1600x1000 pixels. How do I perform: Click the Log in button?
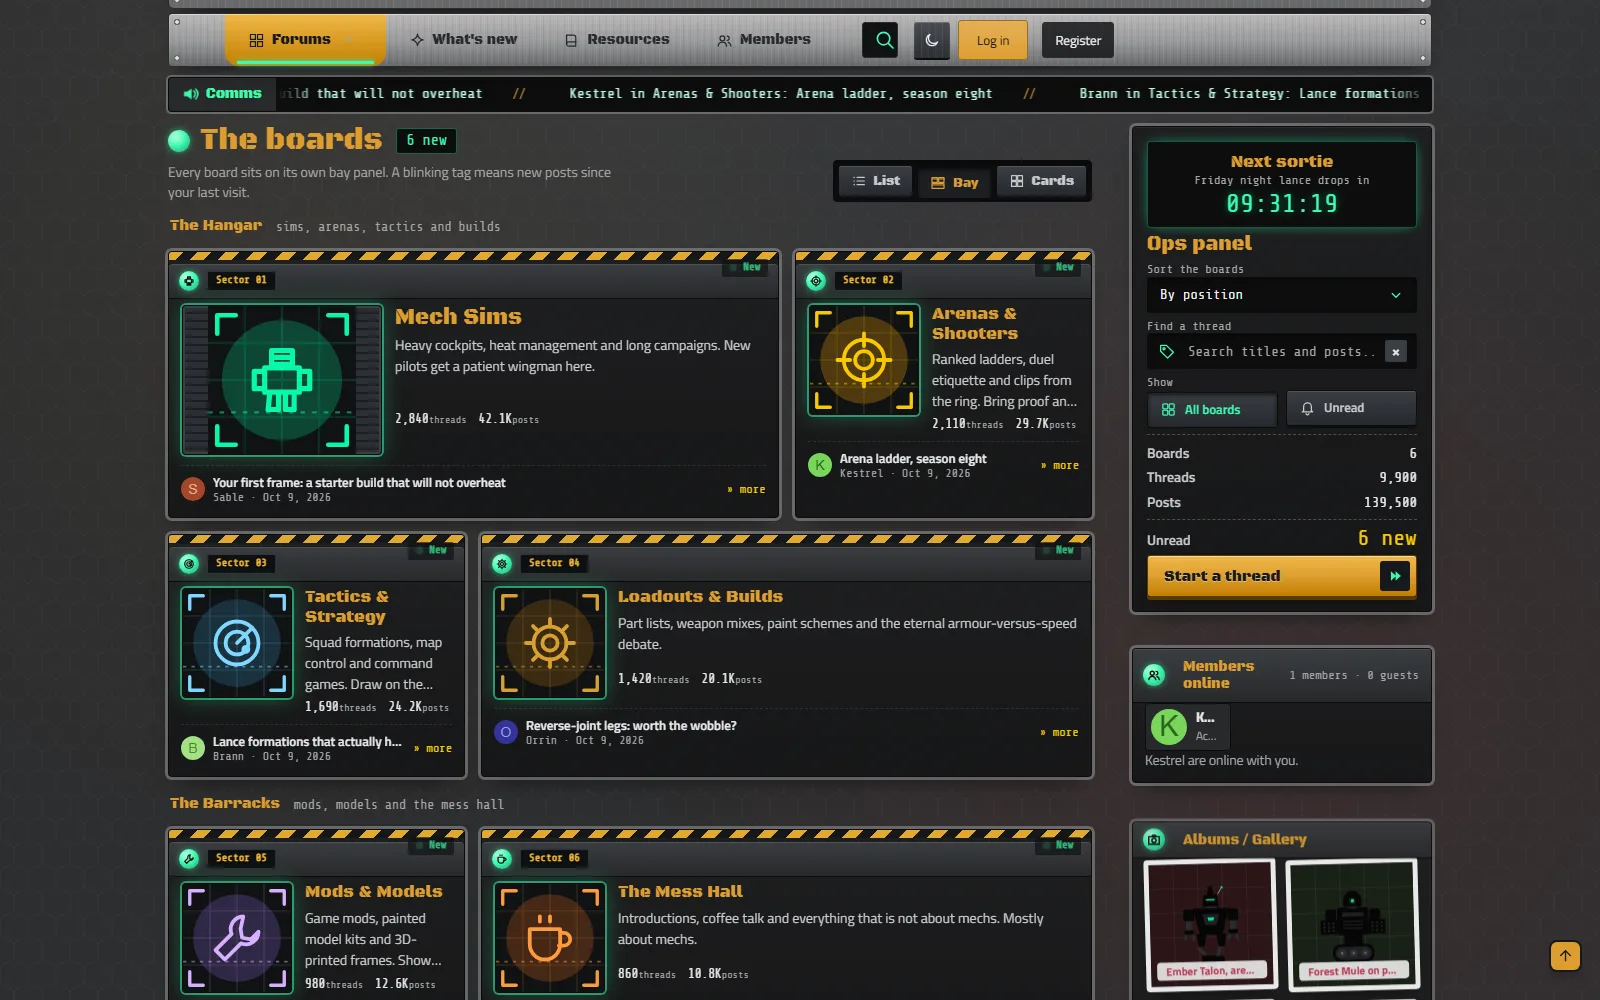pos(993,41)
